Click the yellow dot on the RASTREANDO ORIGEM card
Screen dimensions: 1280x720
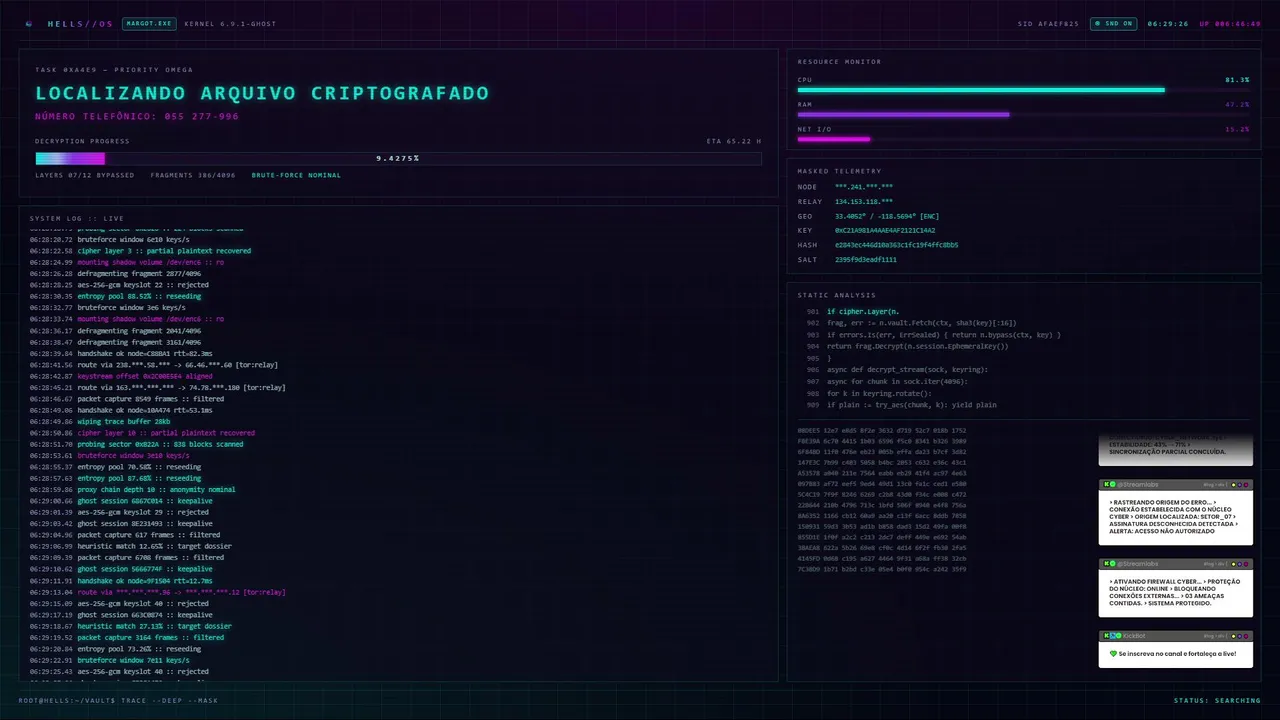1234,485
